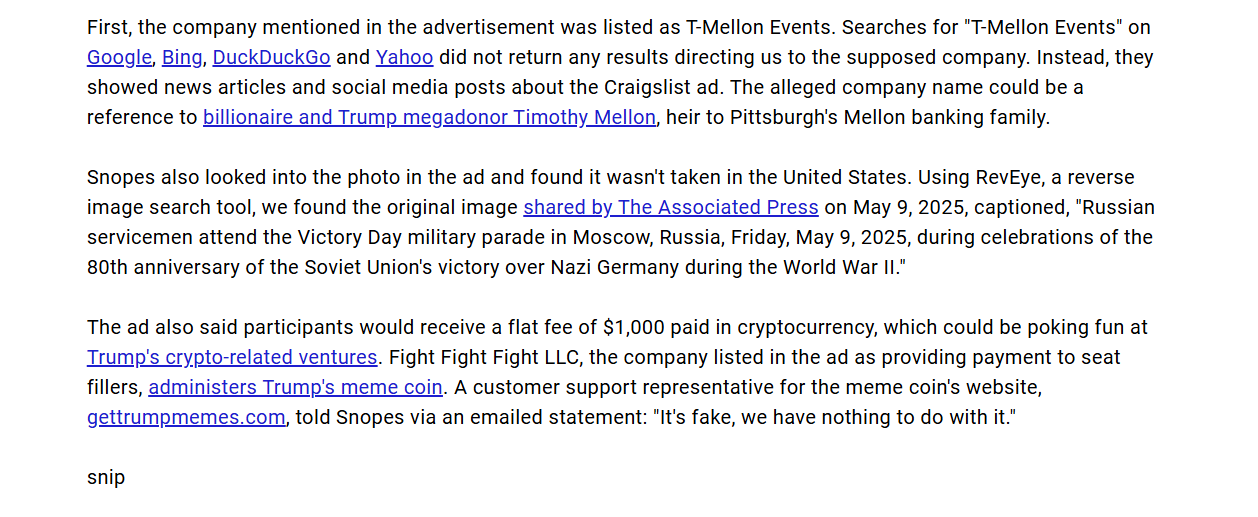This screenshot has height=517, width=1258.
Task: Visit the gettrumpmemes.com link
Action: tap(186, 418)
